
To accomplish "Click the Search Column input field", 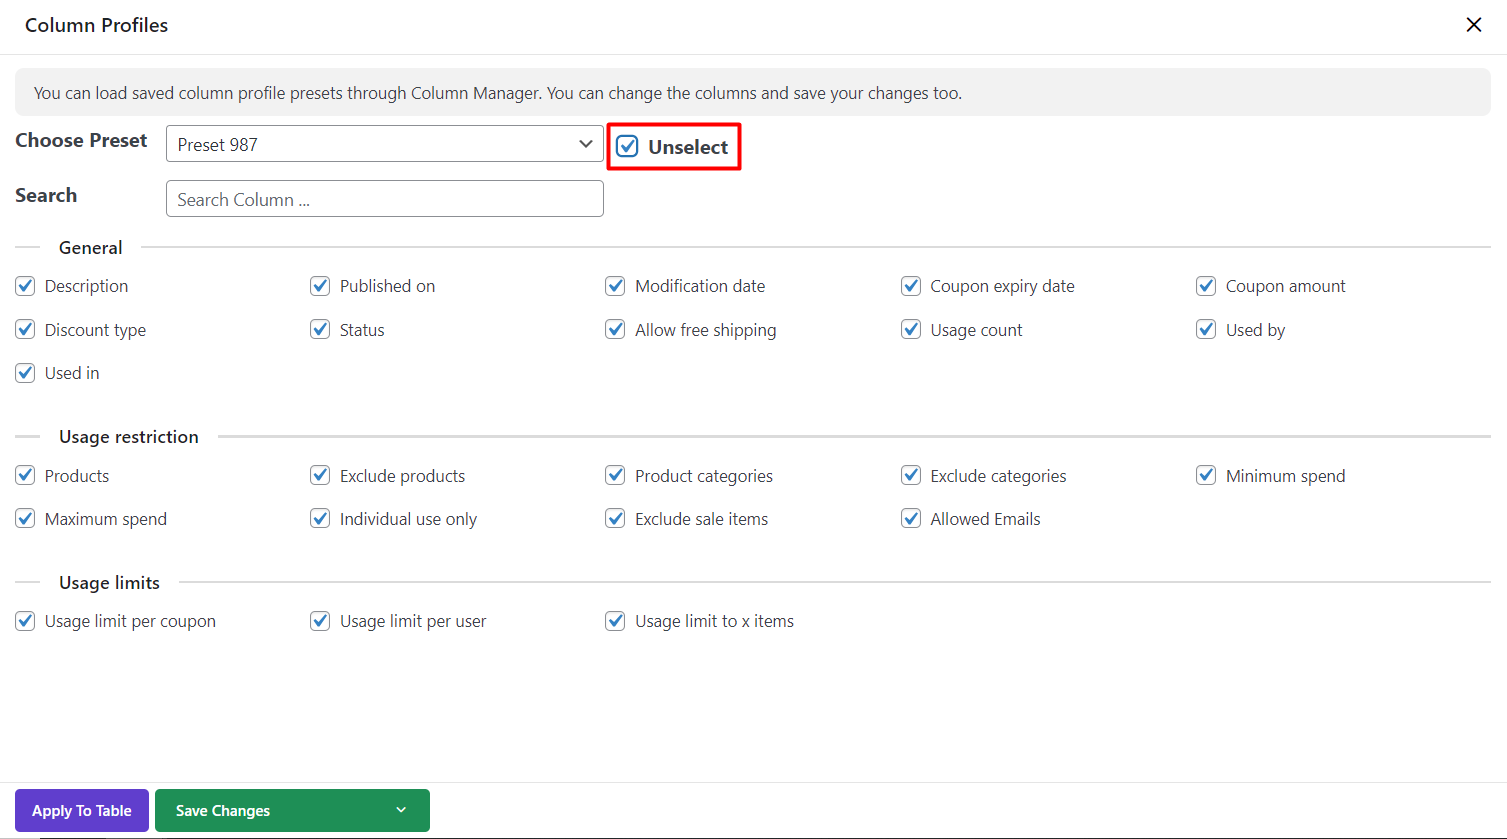I will 384,199.
